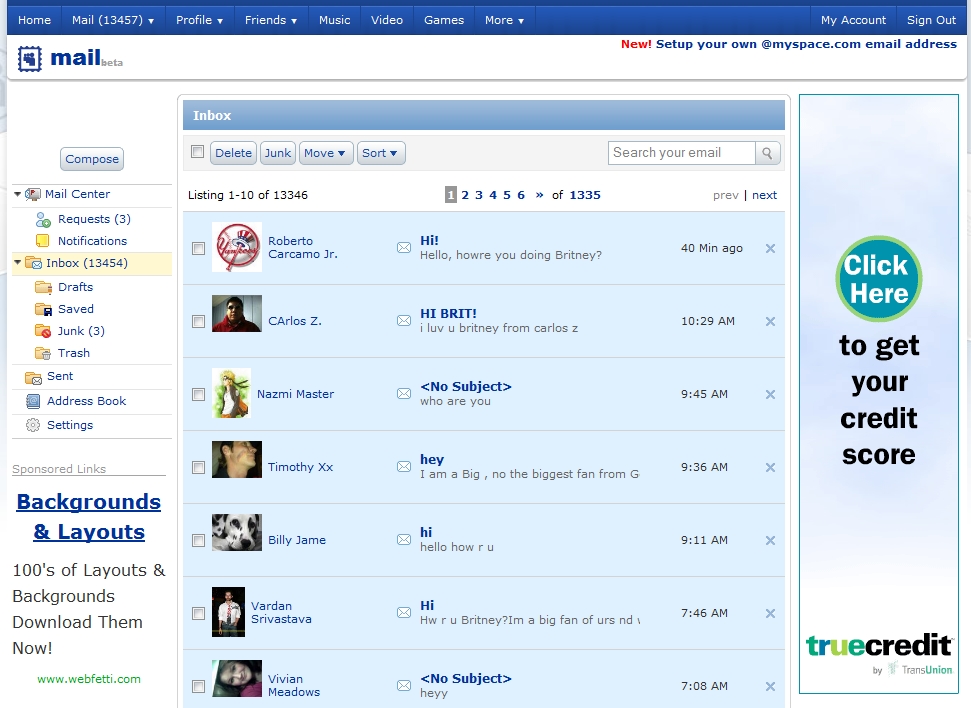Delete Vardan Srivastava message with X

click(x=770, y=614)
